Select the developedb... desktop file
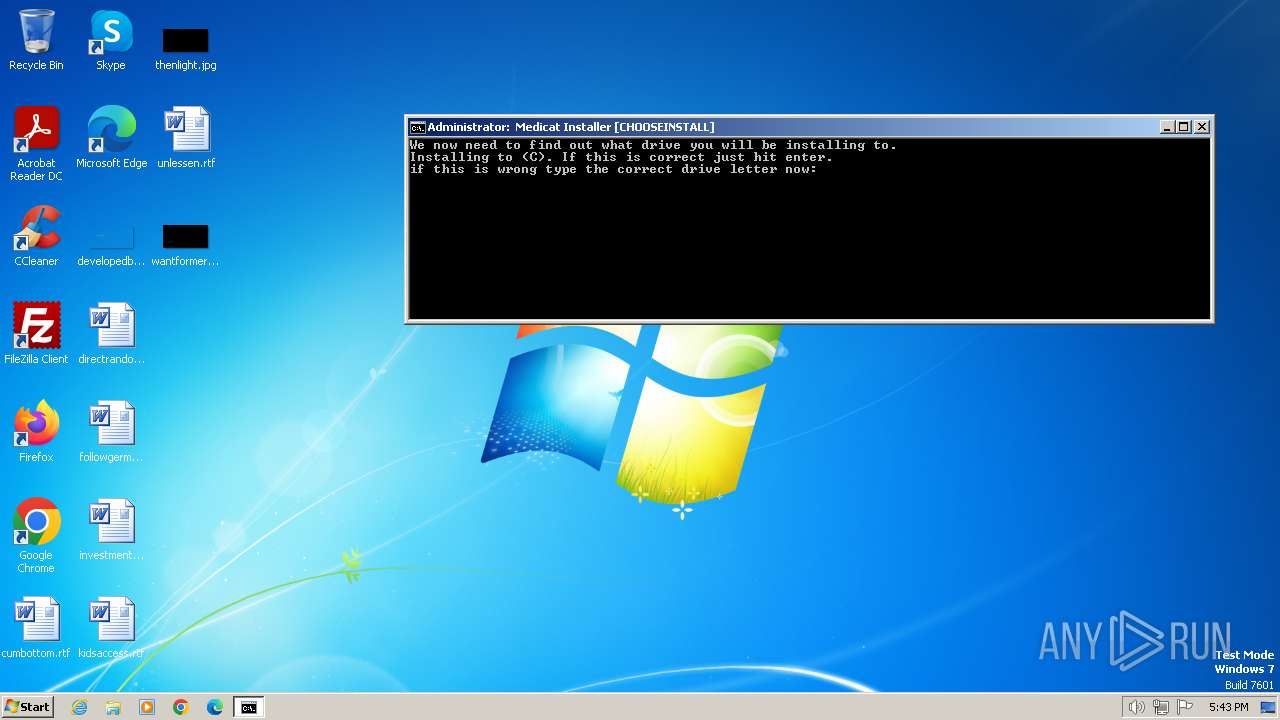Viewport: 1280px width, 720px height. (111, 245)
